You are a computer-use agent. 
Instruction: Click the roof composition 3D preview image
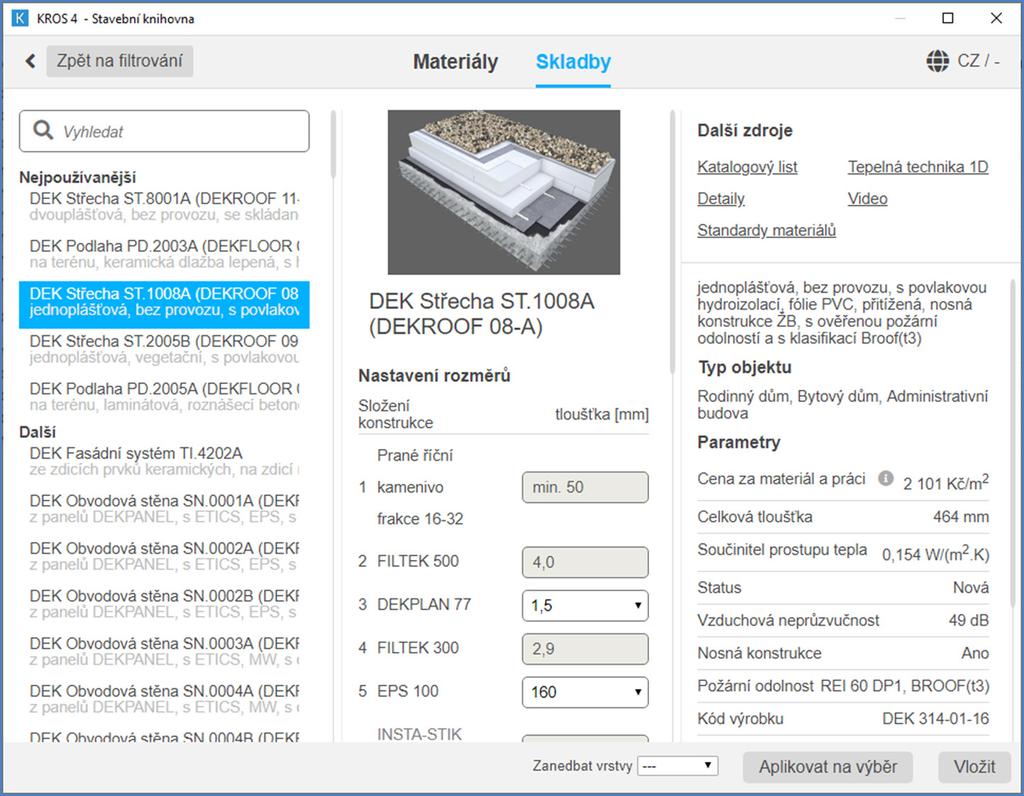(x=504, y=192)
